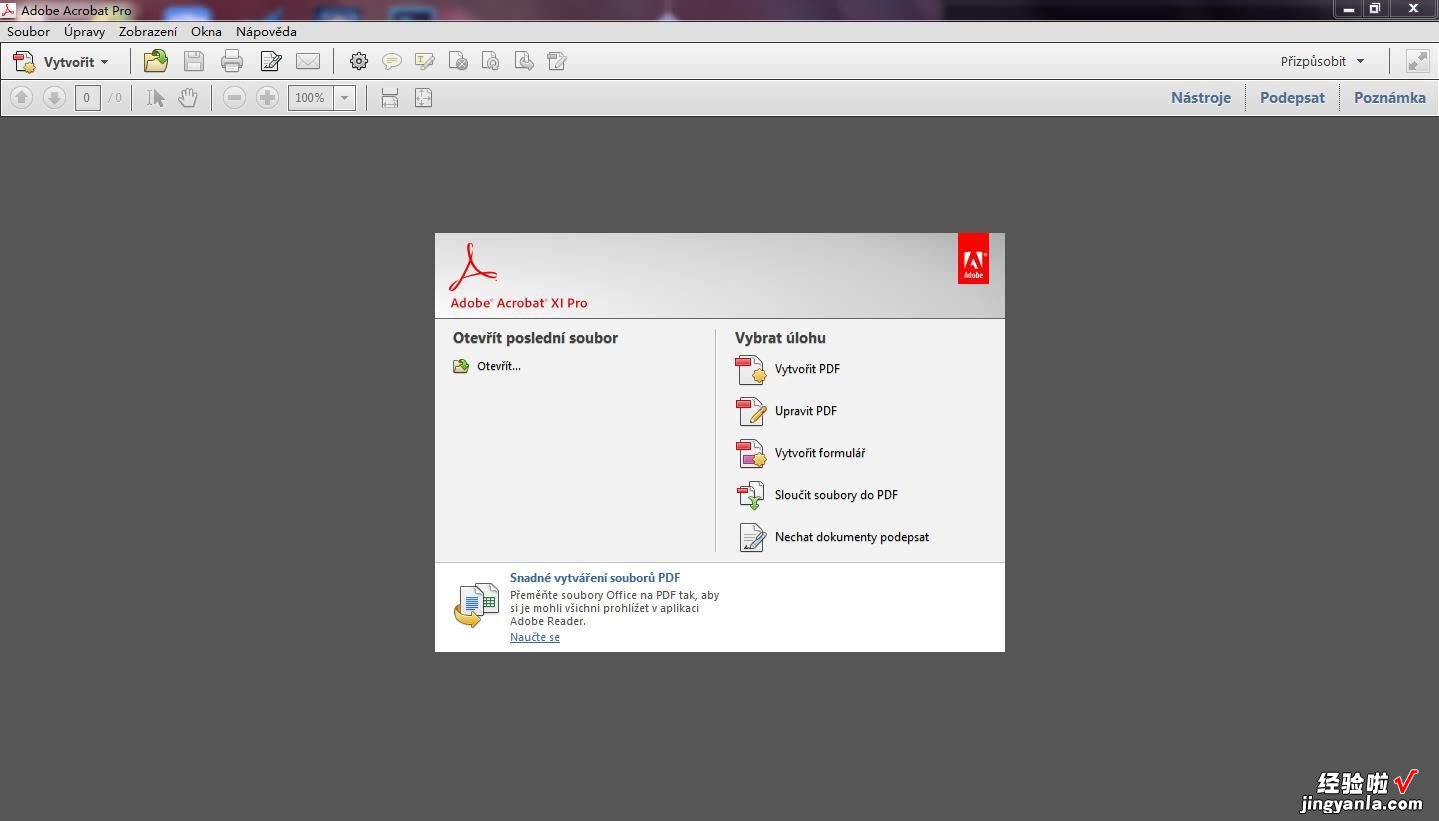
Task: Click Upravit PDF task
Action: coord(806,411)
